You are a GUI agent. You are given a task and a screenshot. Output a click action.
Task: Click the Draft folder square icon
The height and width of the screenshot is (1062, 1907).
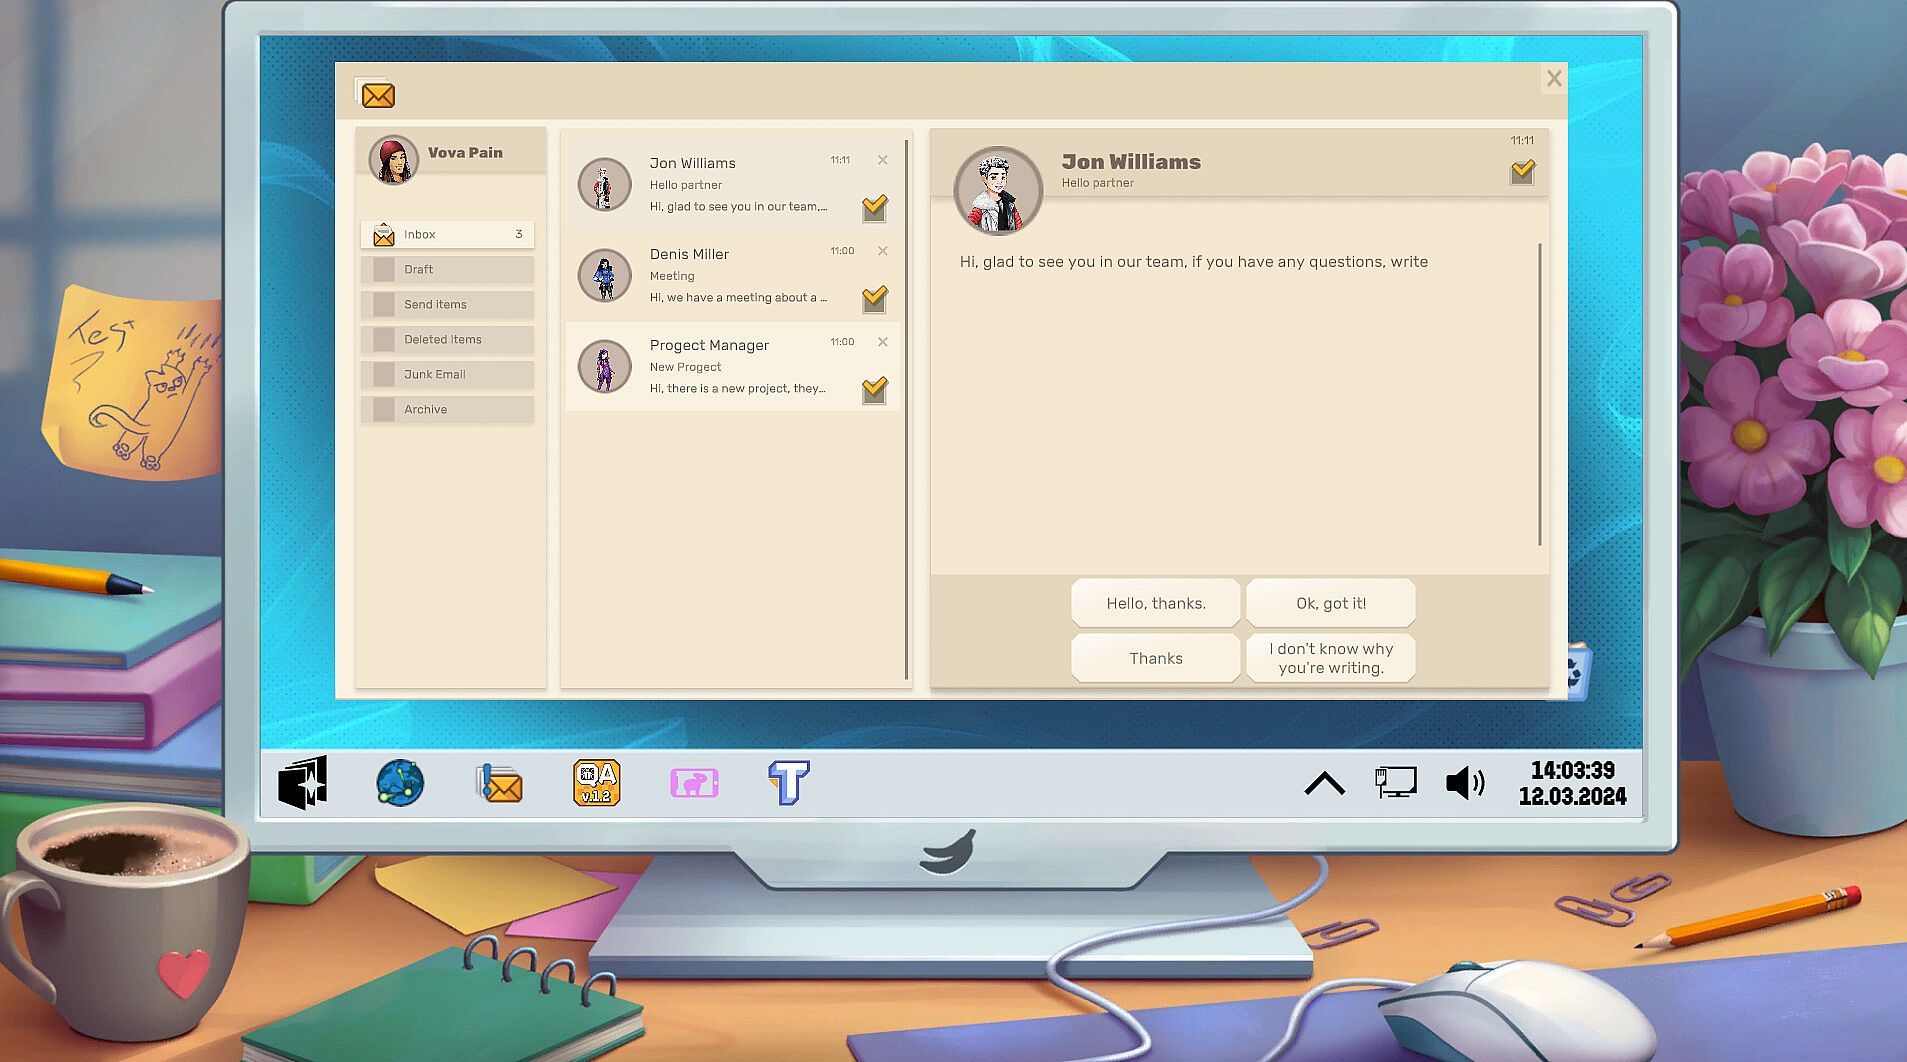tap(384, 269)
